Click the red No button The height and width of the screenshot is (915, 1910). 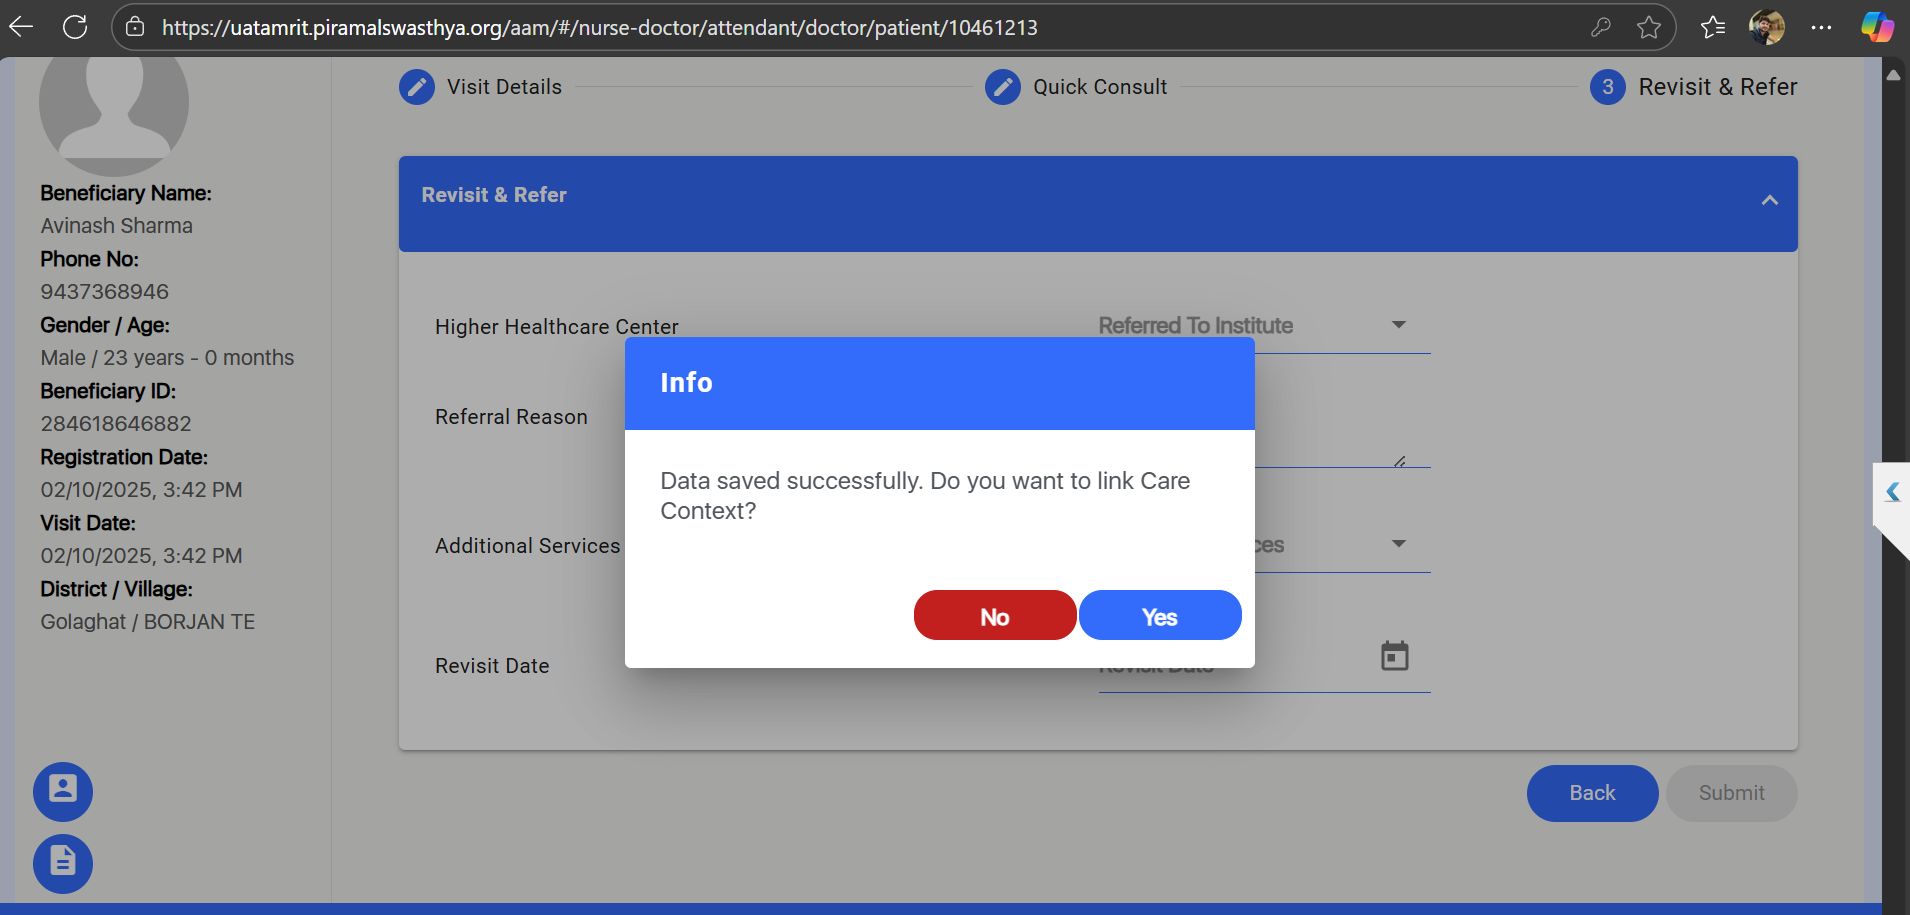coord(994,616)
